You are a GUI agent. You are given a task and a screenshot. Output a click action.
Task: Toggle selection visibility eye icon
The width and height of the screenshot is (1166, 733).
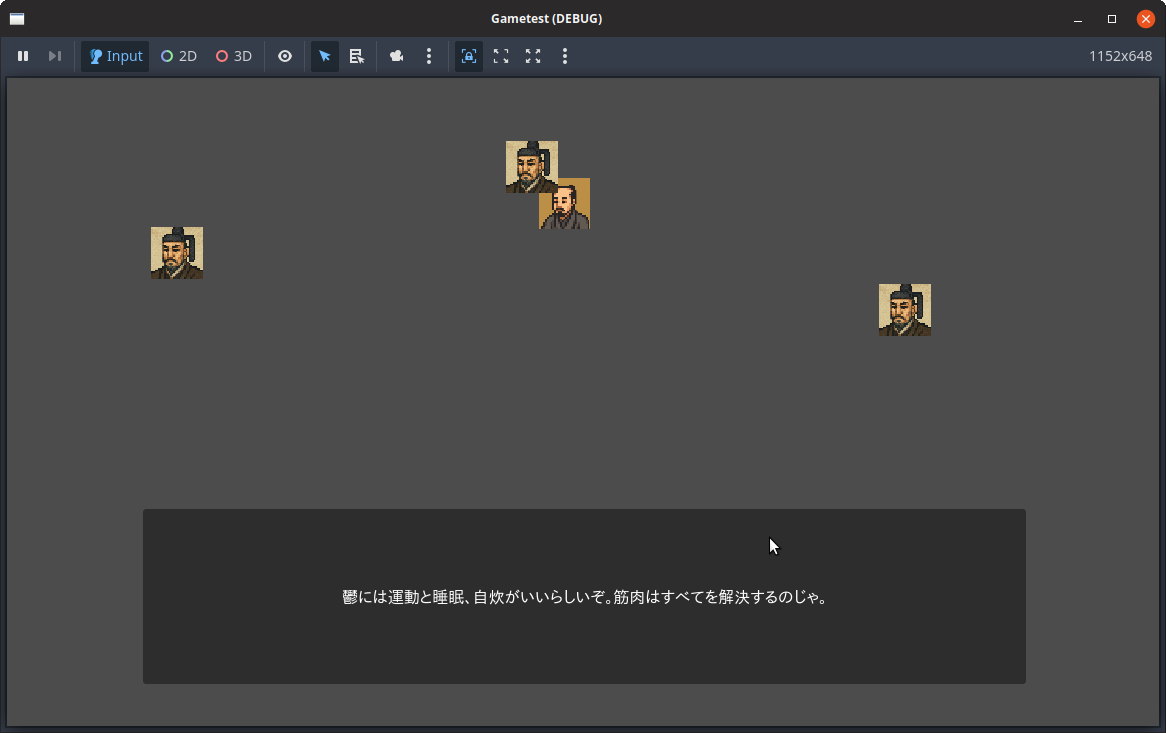[285, 56]
